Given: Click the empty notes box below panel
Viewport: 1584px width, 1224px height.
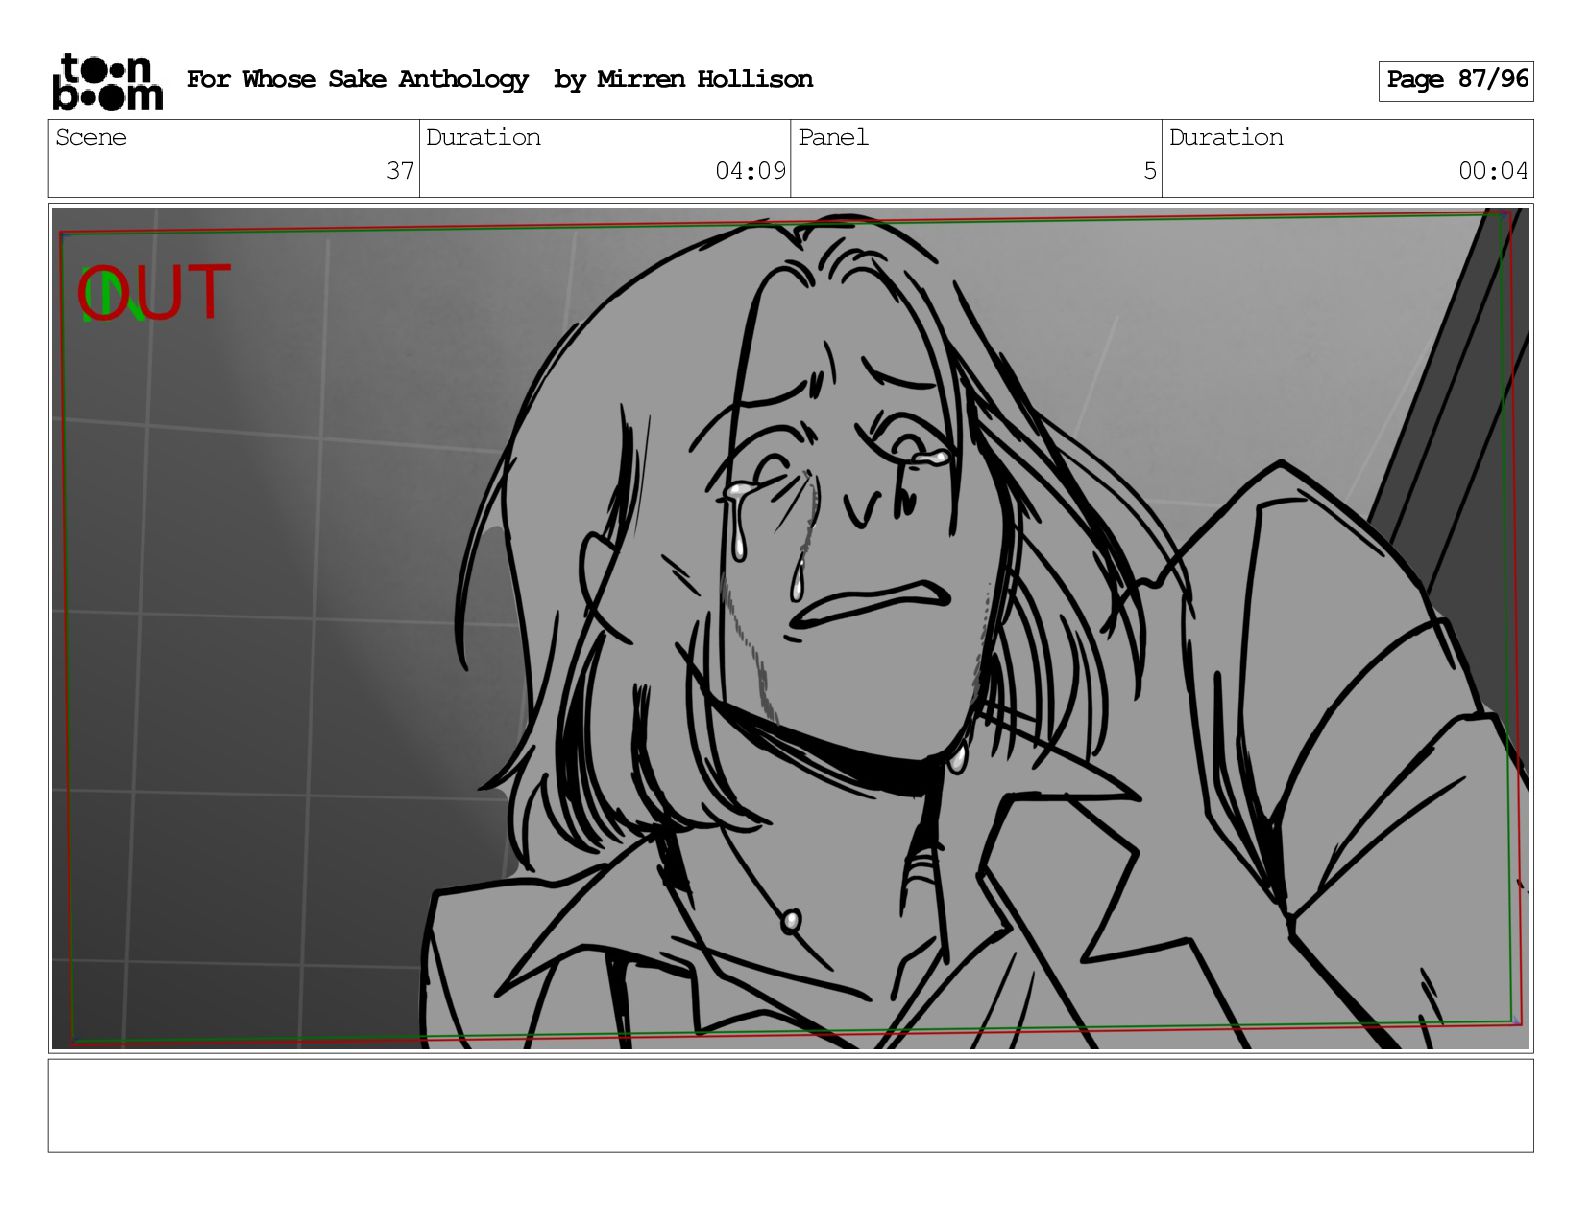Looking at the screenshot, I should pyautogui.click(x=791, y=1106).
